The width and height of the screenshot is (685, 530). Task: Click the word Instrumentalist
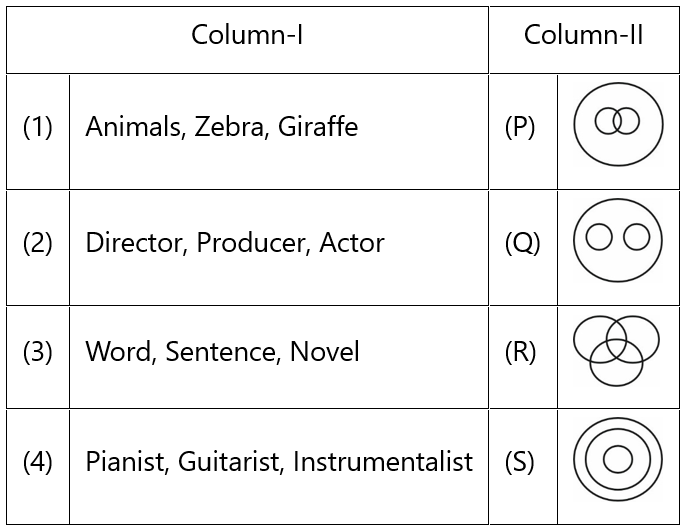tap(382, 462)
